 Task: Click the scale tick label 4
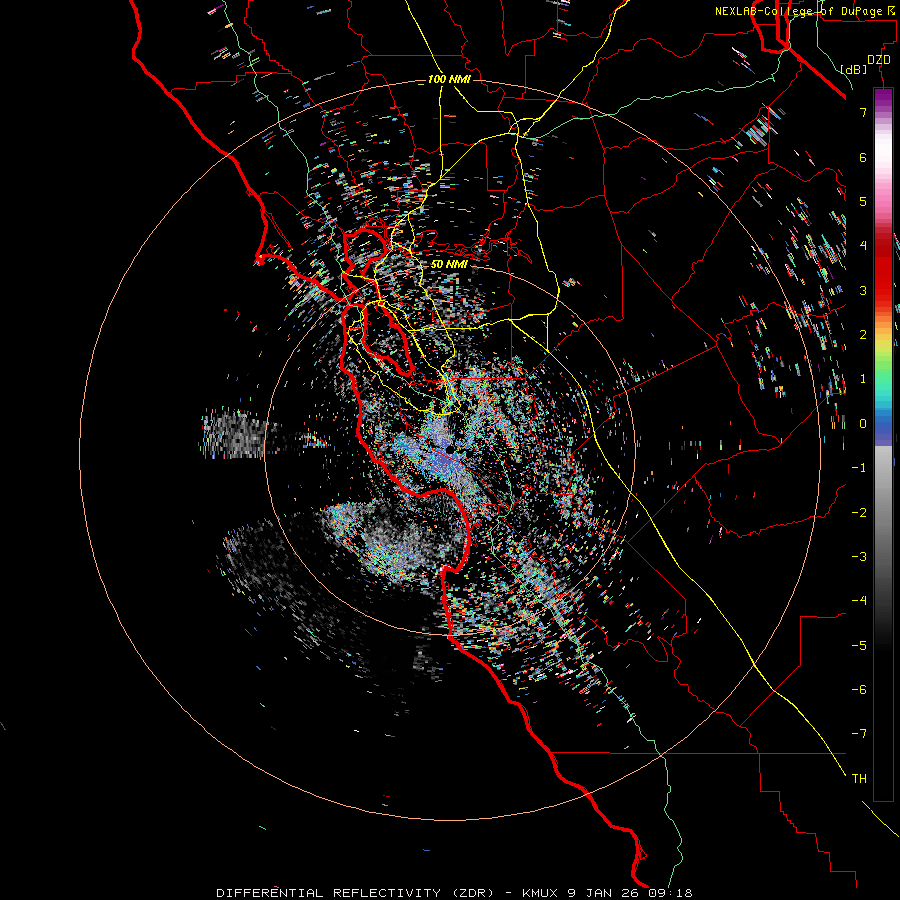[863, 246]
